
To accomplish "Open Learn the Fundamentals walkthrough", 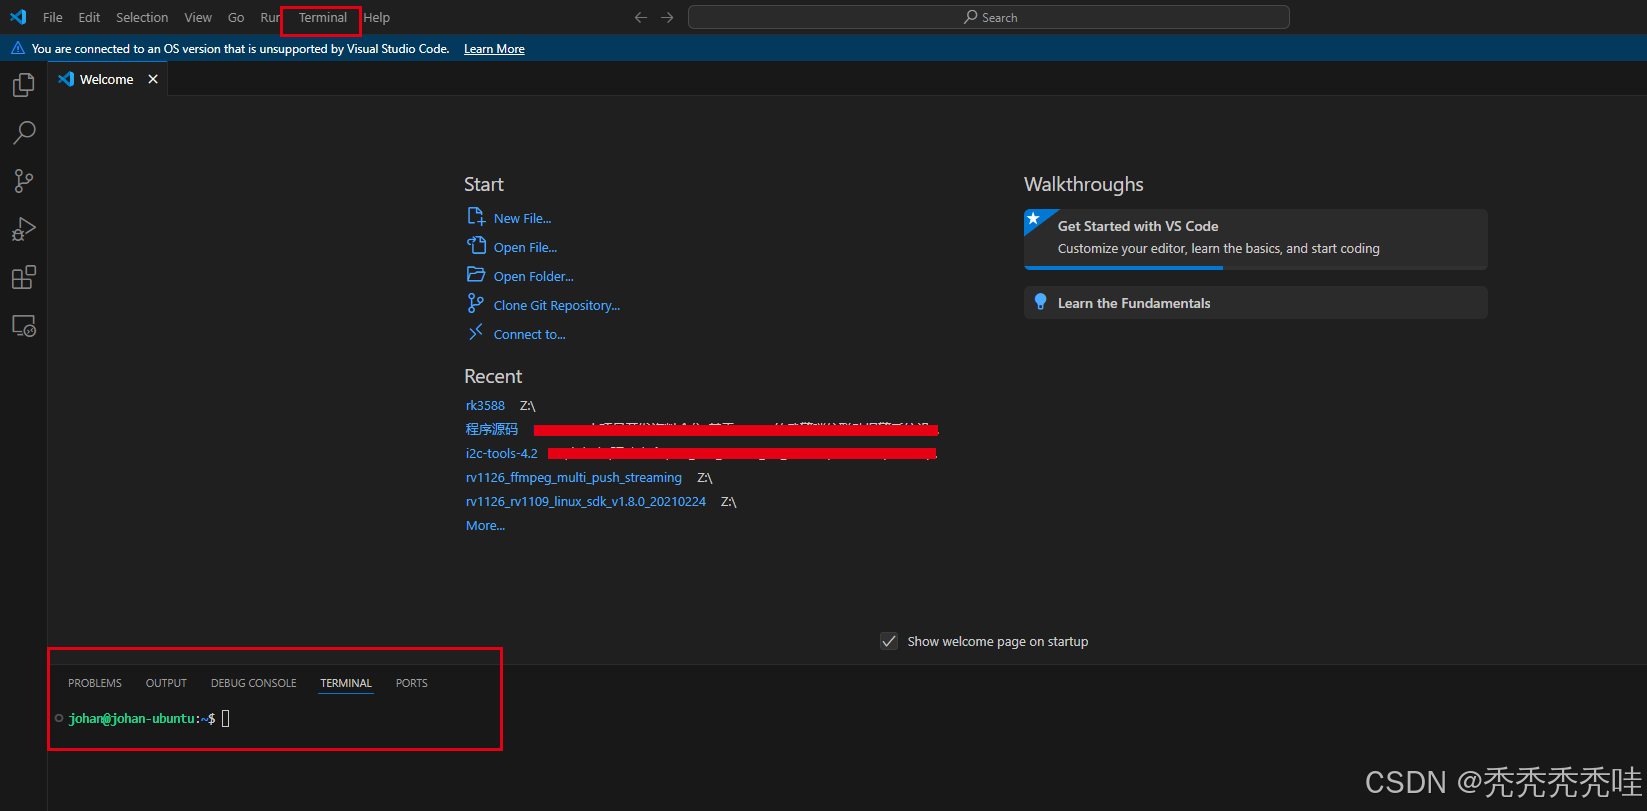I will click(x=1255, y=302).
